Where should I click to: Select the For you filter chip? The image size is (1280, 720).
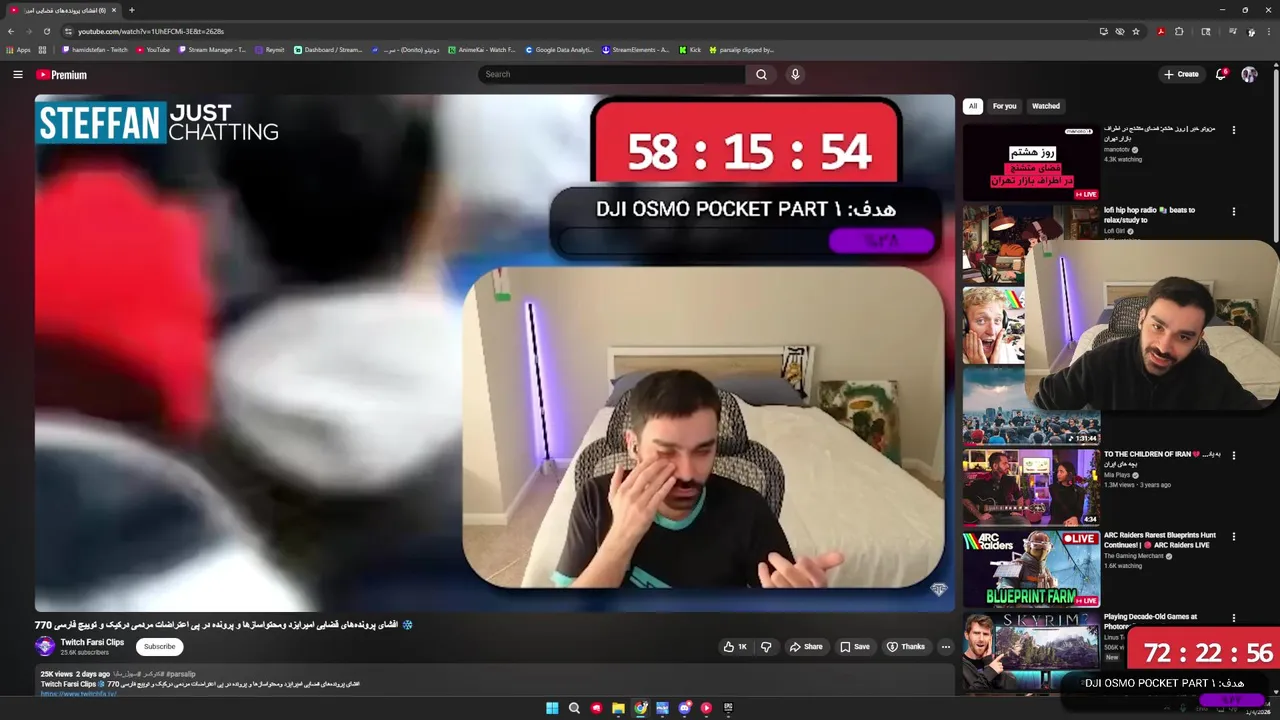pos(1004,106)
